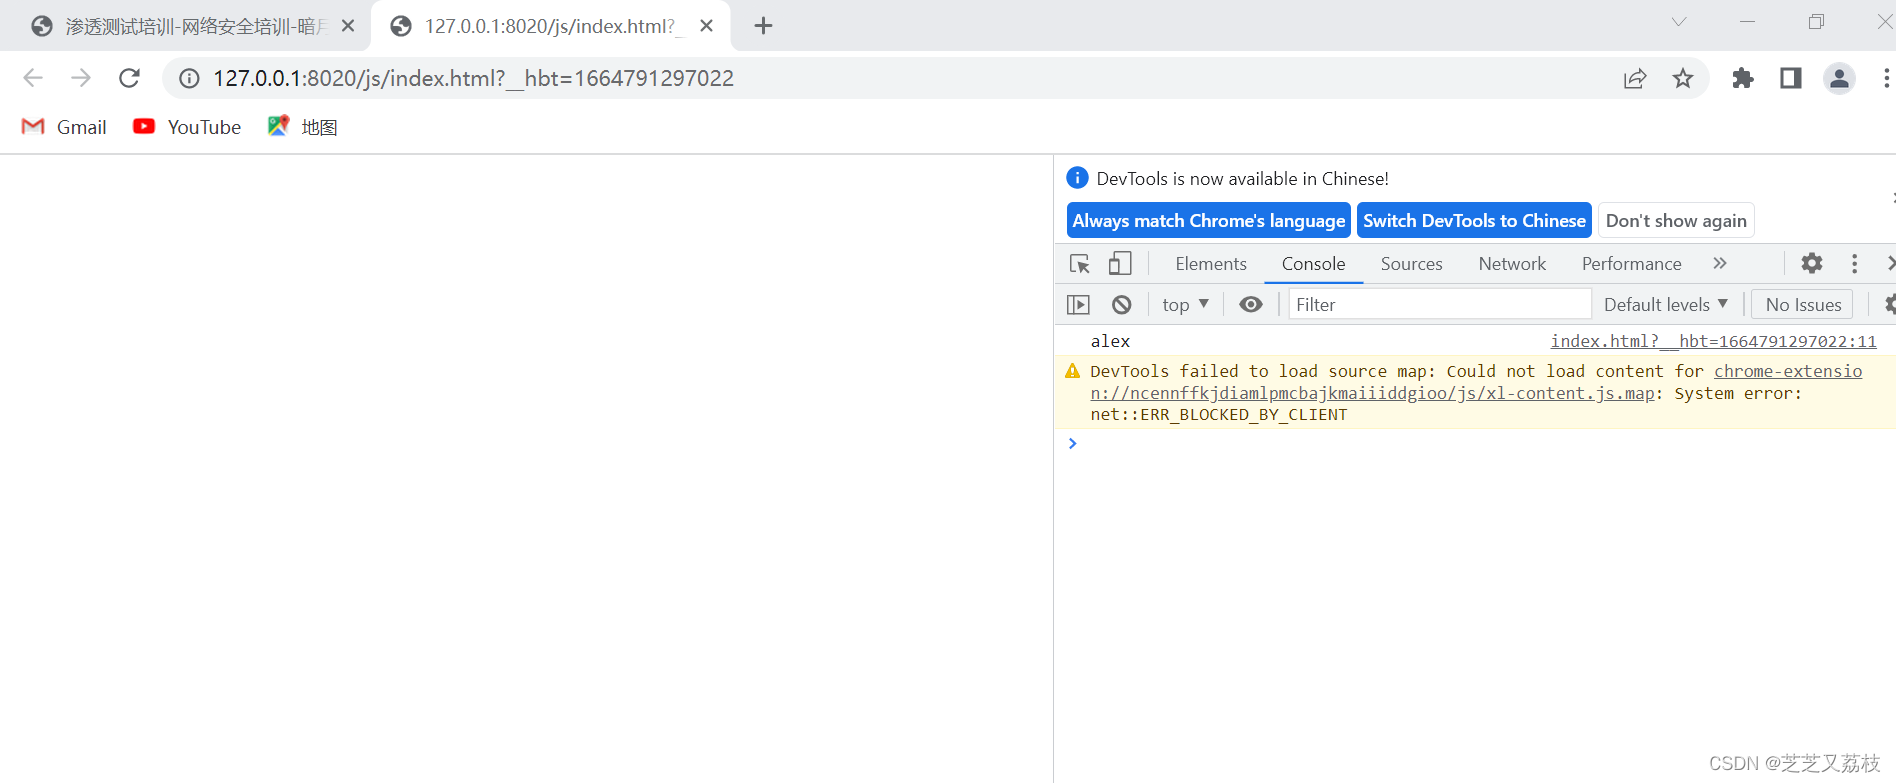Open the side panel icon

click(x=1791, y=78)
